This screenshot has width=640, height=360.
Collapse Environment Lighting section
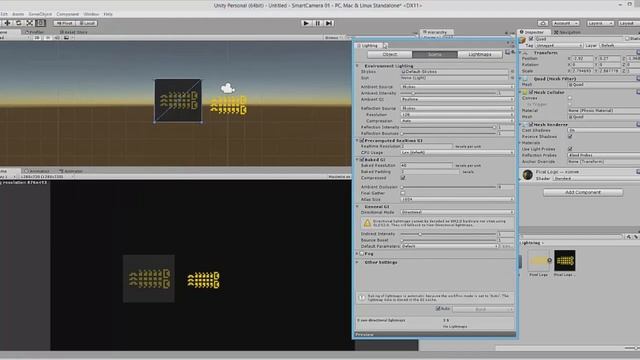(x=358, y=66)
